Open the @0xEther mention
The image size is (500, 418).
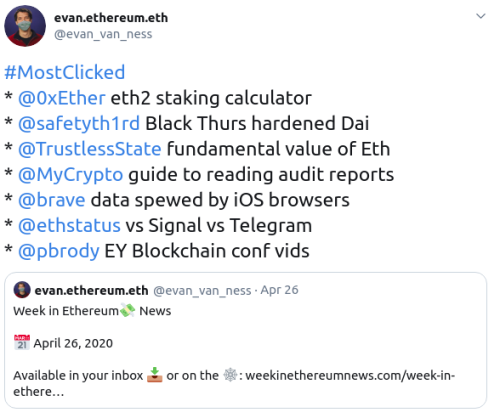(x=62, y=98)
